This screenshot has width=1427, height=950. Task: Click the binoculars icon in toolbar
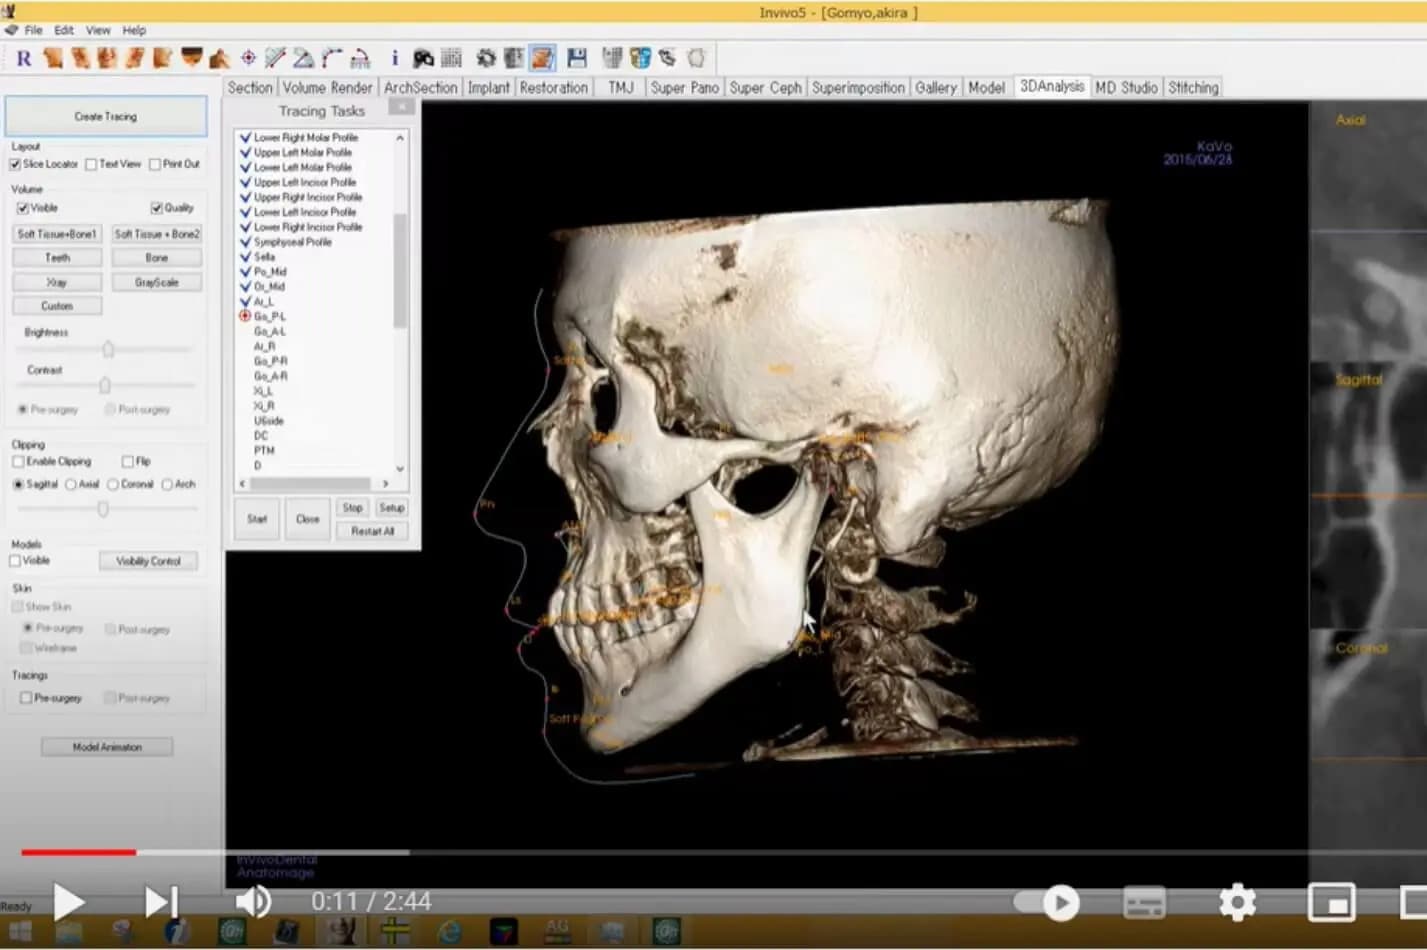click(x=423, y=58)
